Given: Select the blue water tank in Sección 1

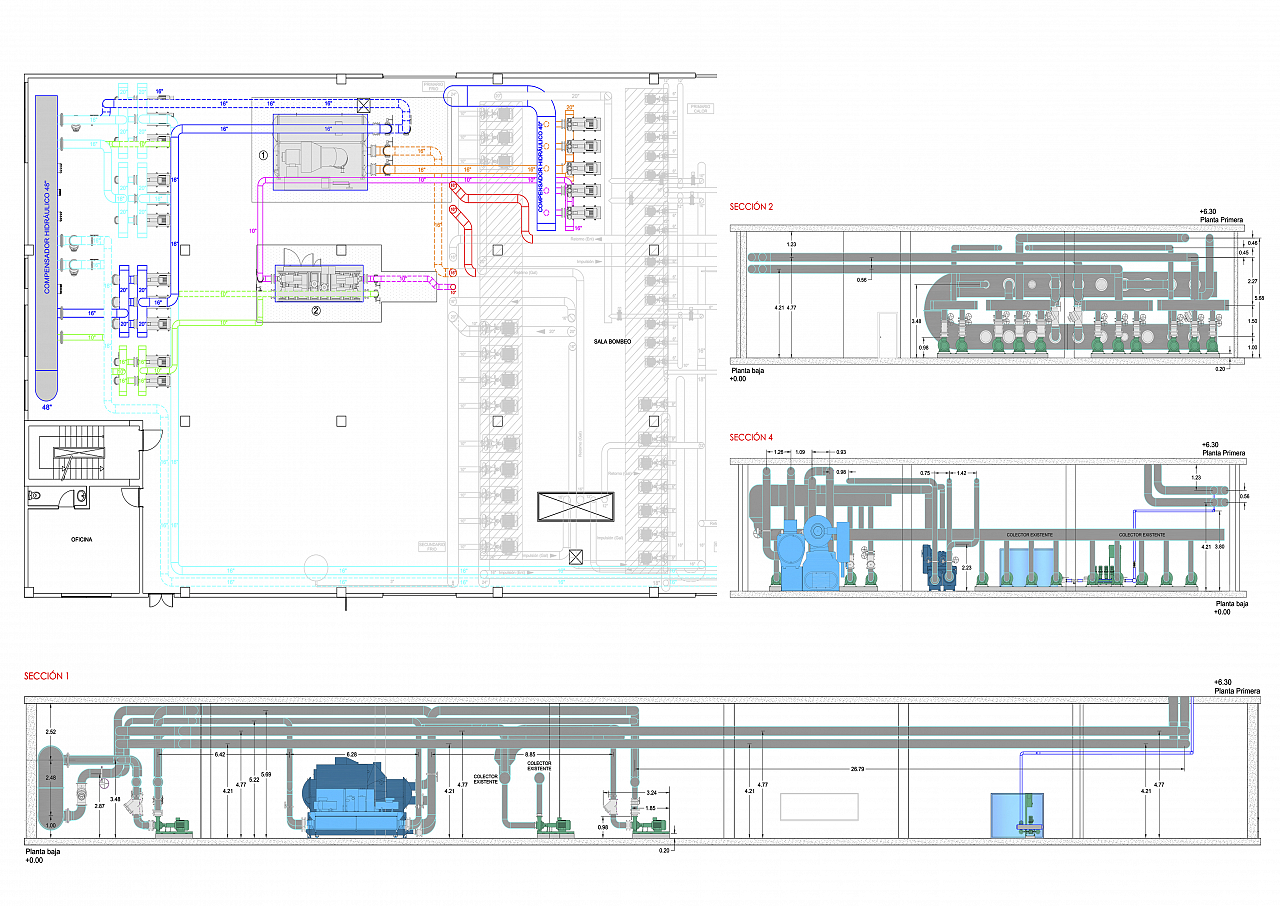Looking at the screenshot, I should click(x=1016, y=814).
